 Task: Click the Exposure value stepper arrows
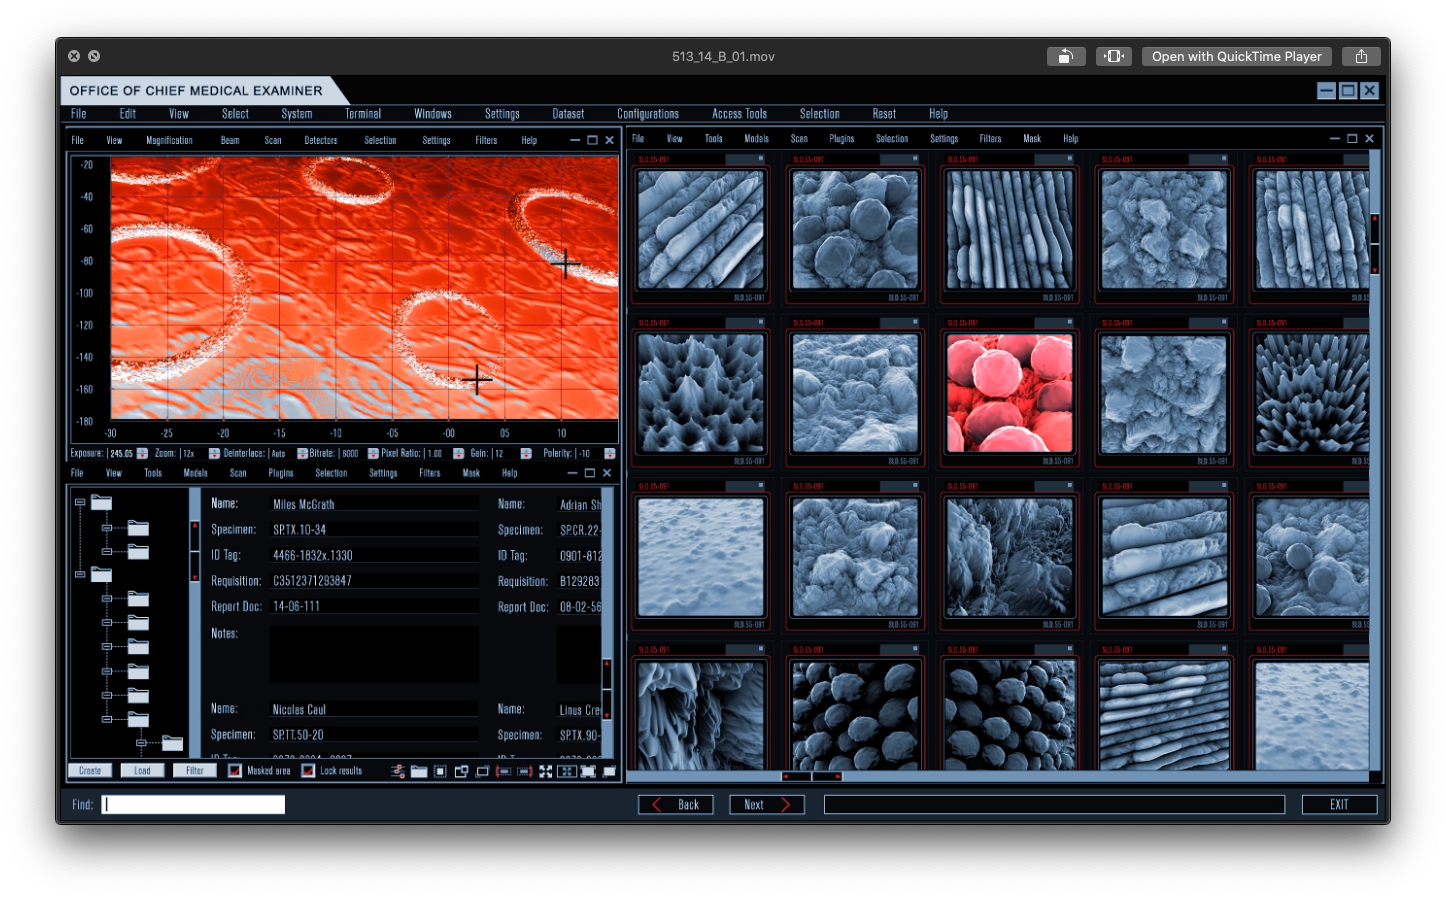(142, 453)
